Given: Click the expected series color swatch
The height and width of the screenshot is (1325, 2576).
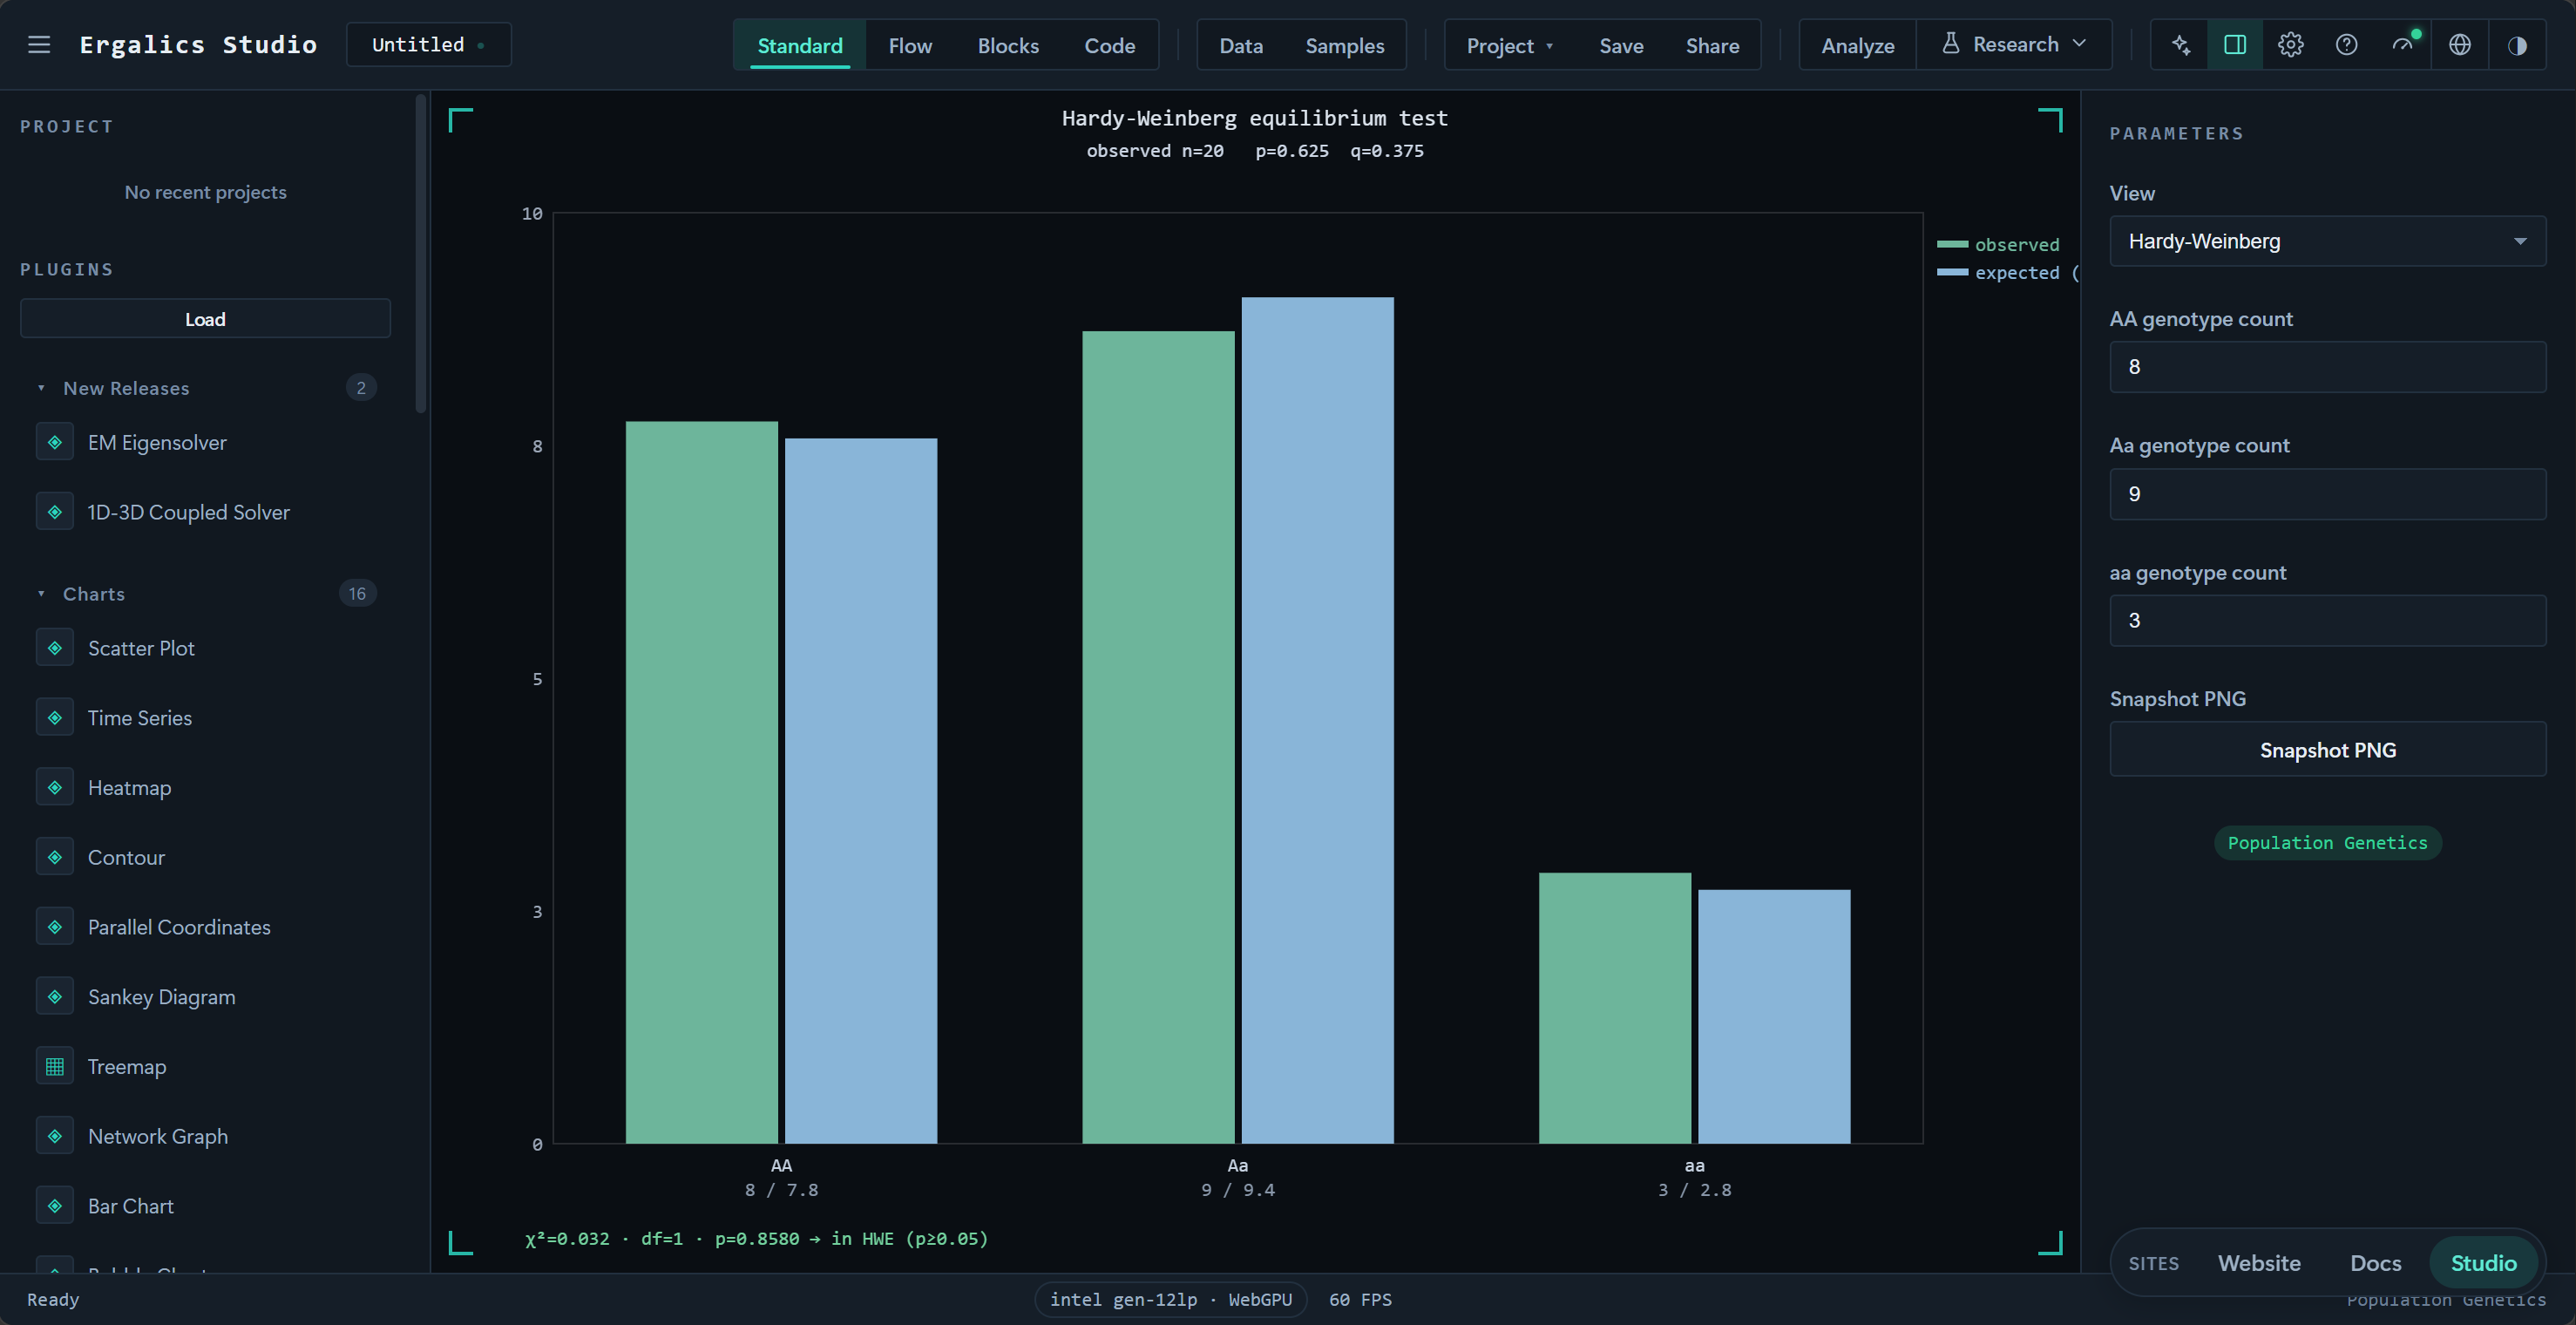Looking at the screenshot, I should [1952, 272].
